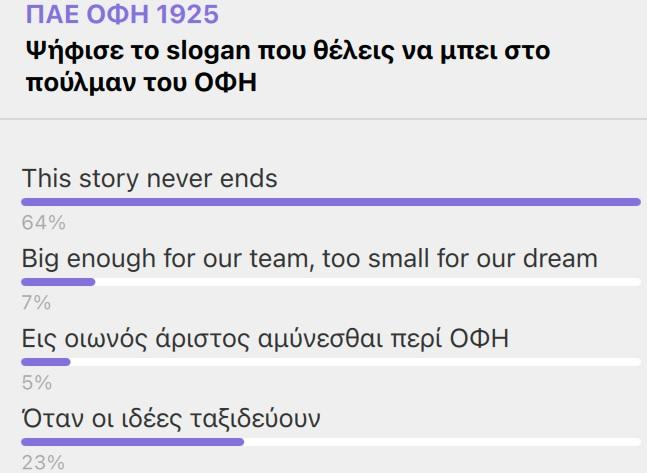Choose the 'Όταν οι ιδέες ταξιδεύουν' option
Viewport: 647px width, 473px height.
(x=171, y=419)
